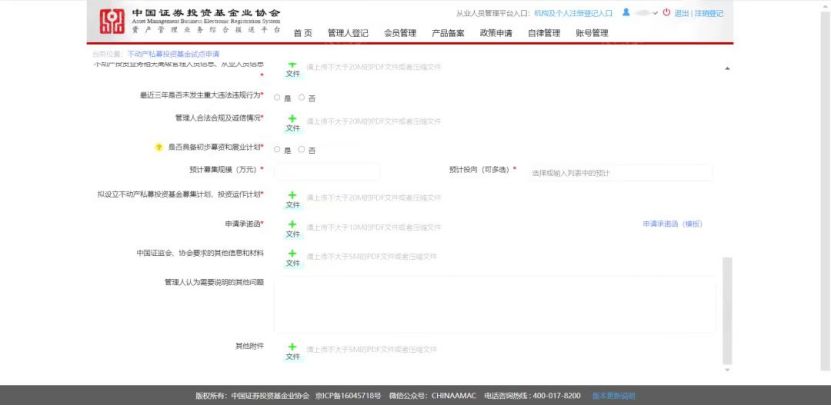This screenshot has width=831, height=406.
Task: Click the 从业人员管理平台入口 label
Action: [x=493, y=13]
